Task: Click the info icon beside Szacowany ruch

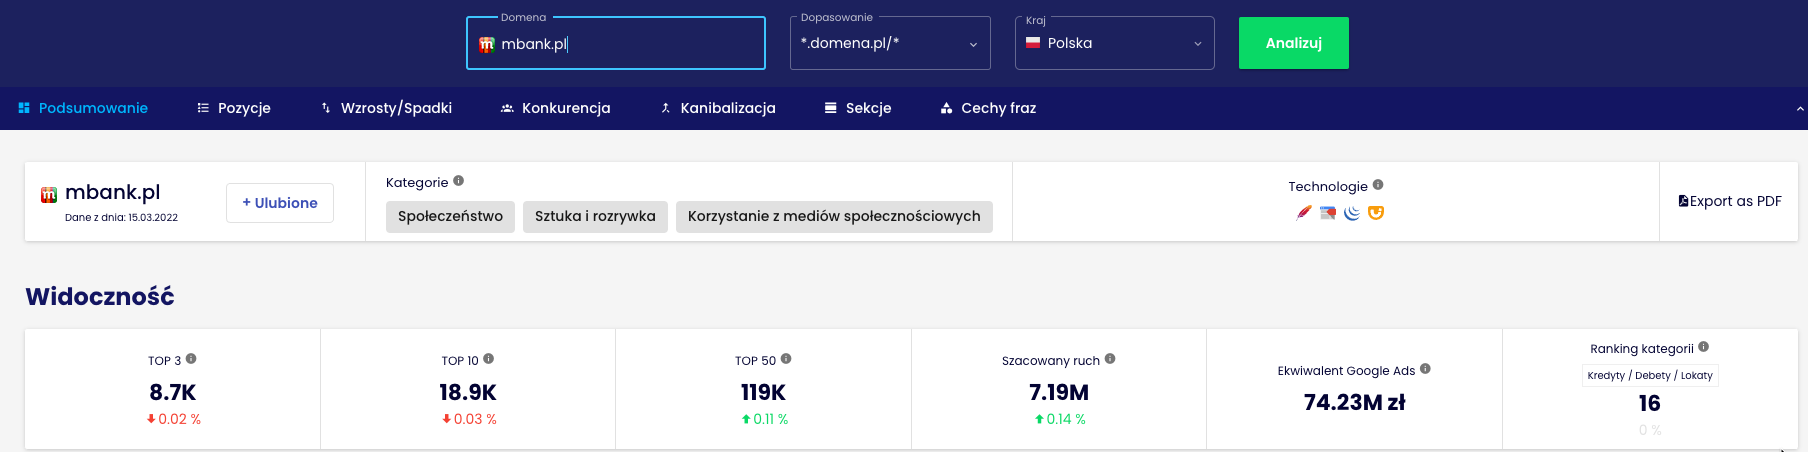Action: (1110, 359)
